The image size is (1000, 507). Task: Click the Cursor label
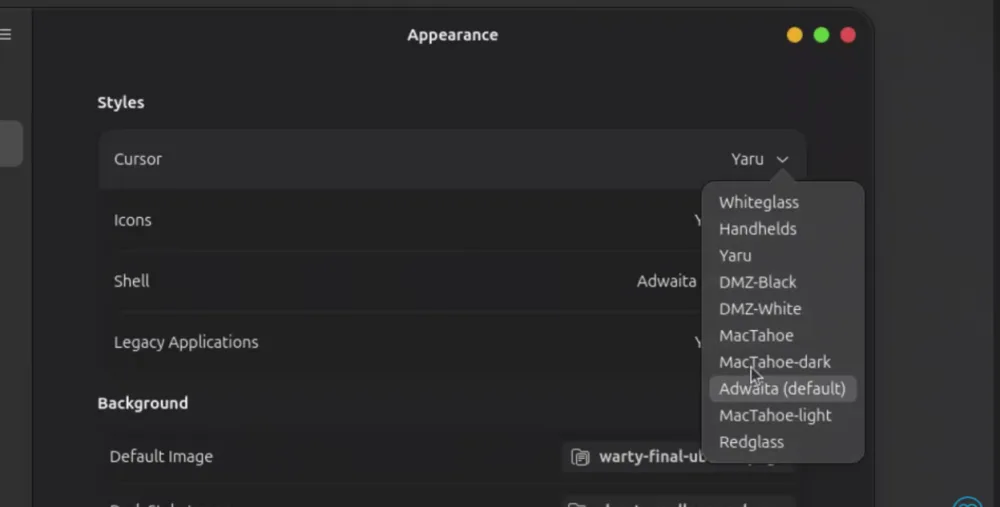tap(138, 159)
